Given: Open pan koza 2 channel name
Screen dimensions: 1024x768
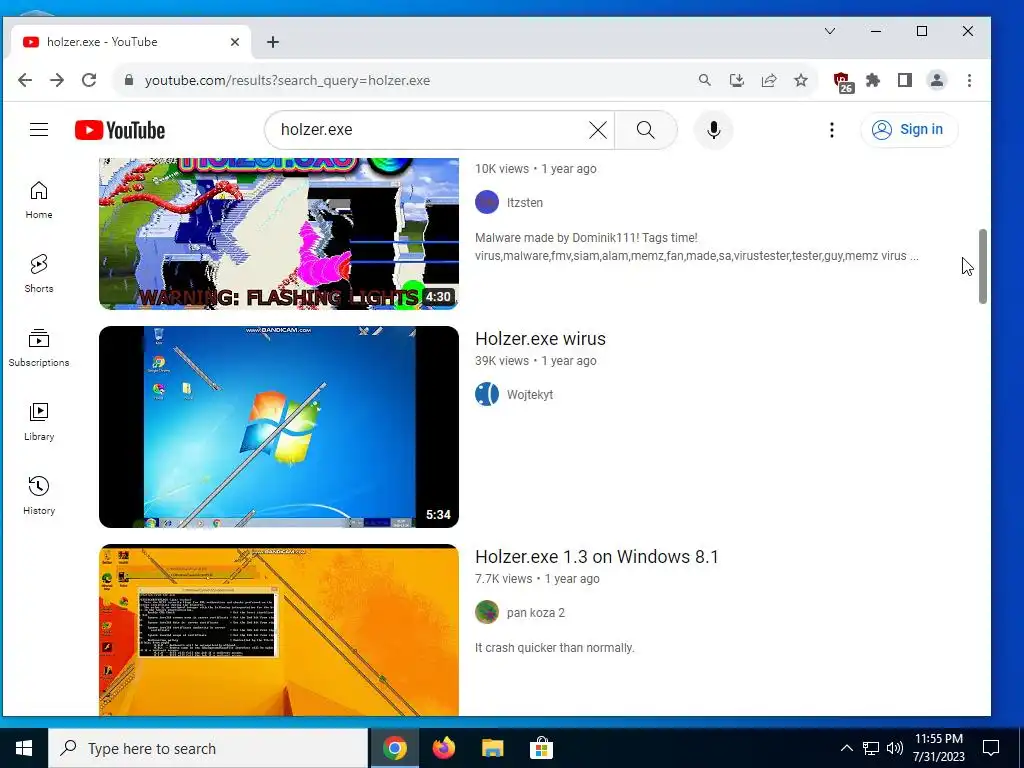Looking at the screenshot, I should point(536,613).
